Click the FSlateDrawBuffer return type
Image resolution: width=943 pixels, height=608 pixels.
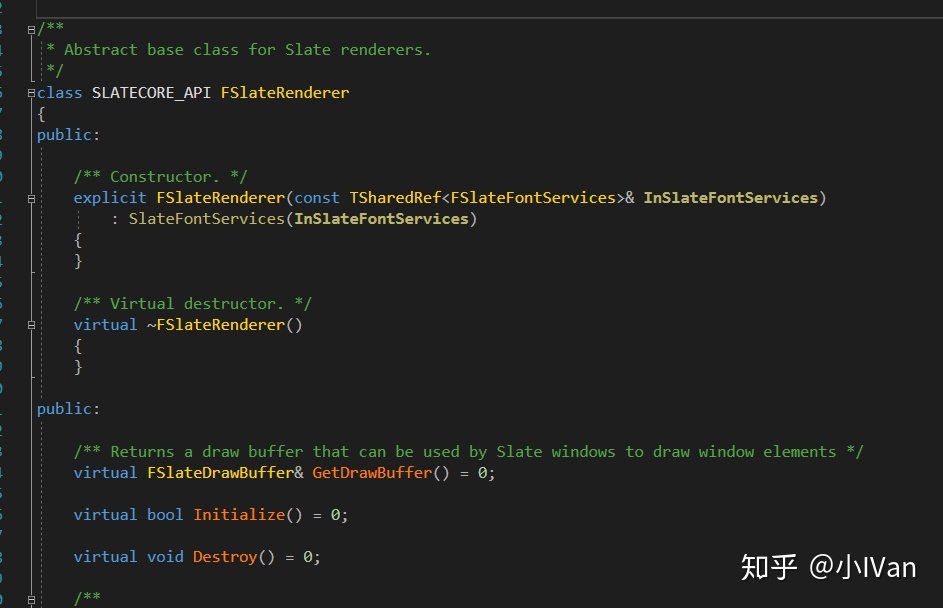(221, 473)
